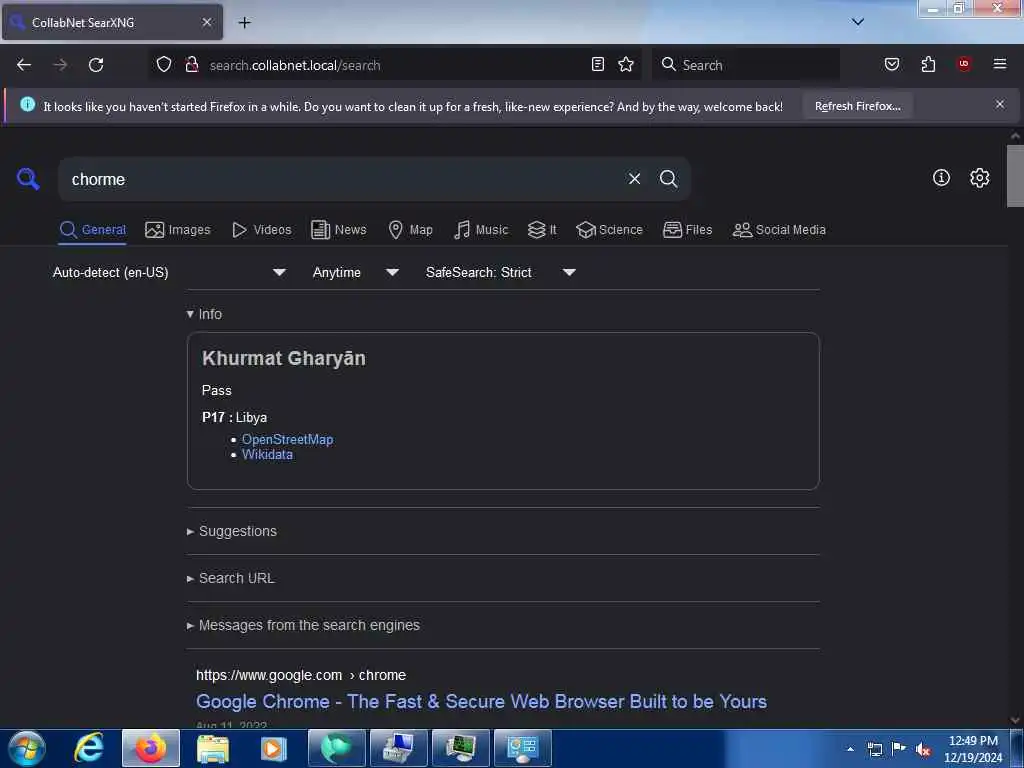1024x768 pixels.
Task: Click the Windows Start button
Action: tap(27, 748)
